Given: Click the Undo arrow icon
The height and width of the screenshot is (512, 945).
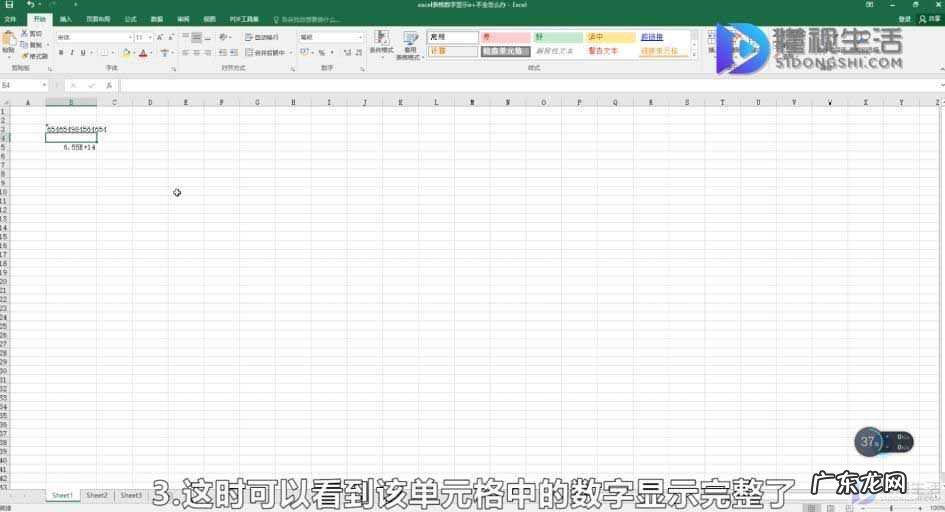Looking at the screenshot, I should pos(30,4).
